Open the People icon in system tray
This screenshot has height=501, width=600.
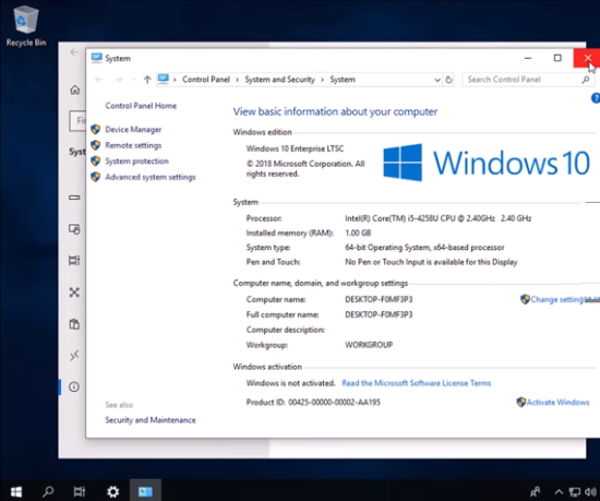click(x=535, y=491)
